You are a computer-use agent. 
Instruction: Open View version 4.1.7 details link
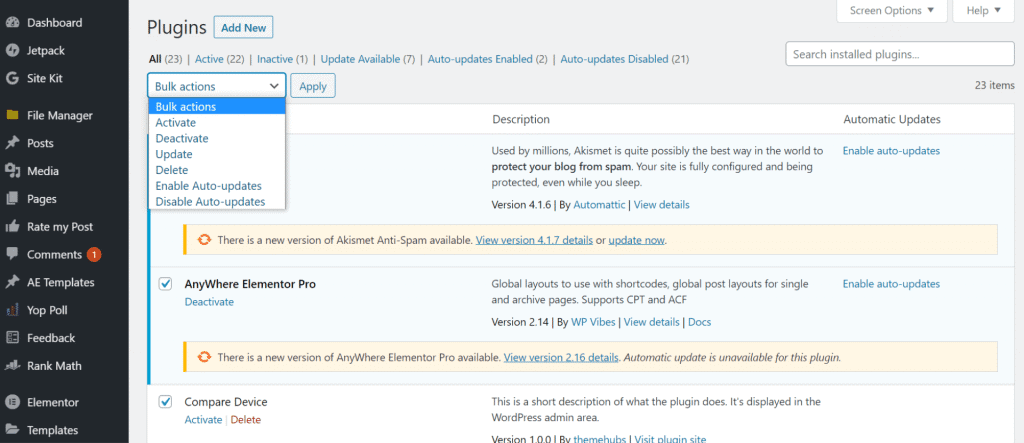pos(534,240)
